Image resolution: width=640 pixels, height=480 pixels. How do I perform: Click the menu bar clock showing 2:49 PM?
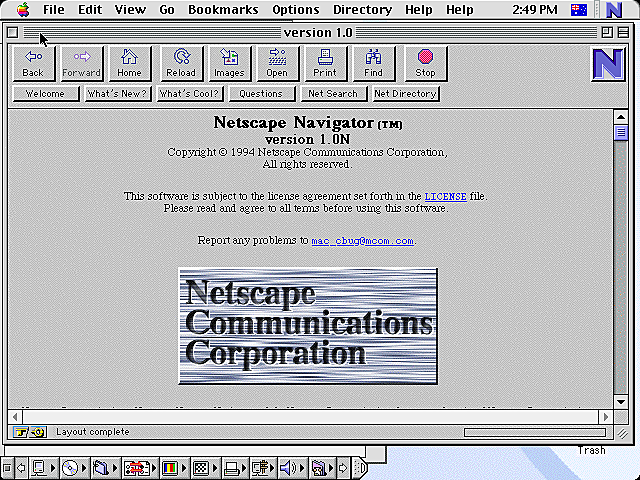click(535, 9)
